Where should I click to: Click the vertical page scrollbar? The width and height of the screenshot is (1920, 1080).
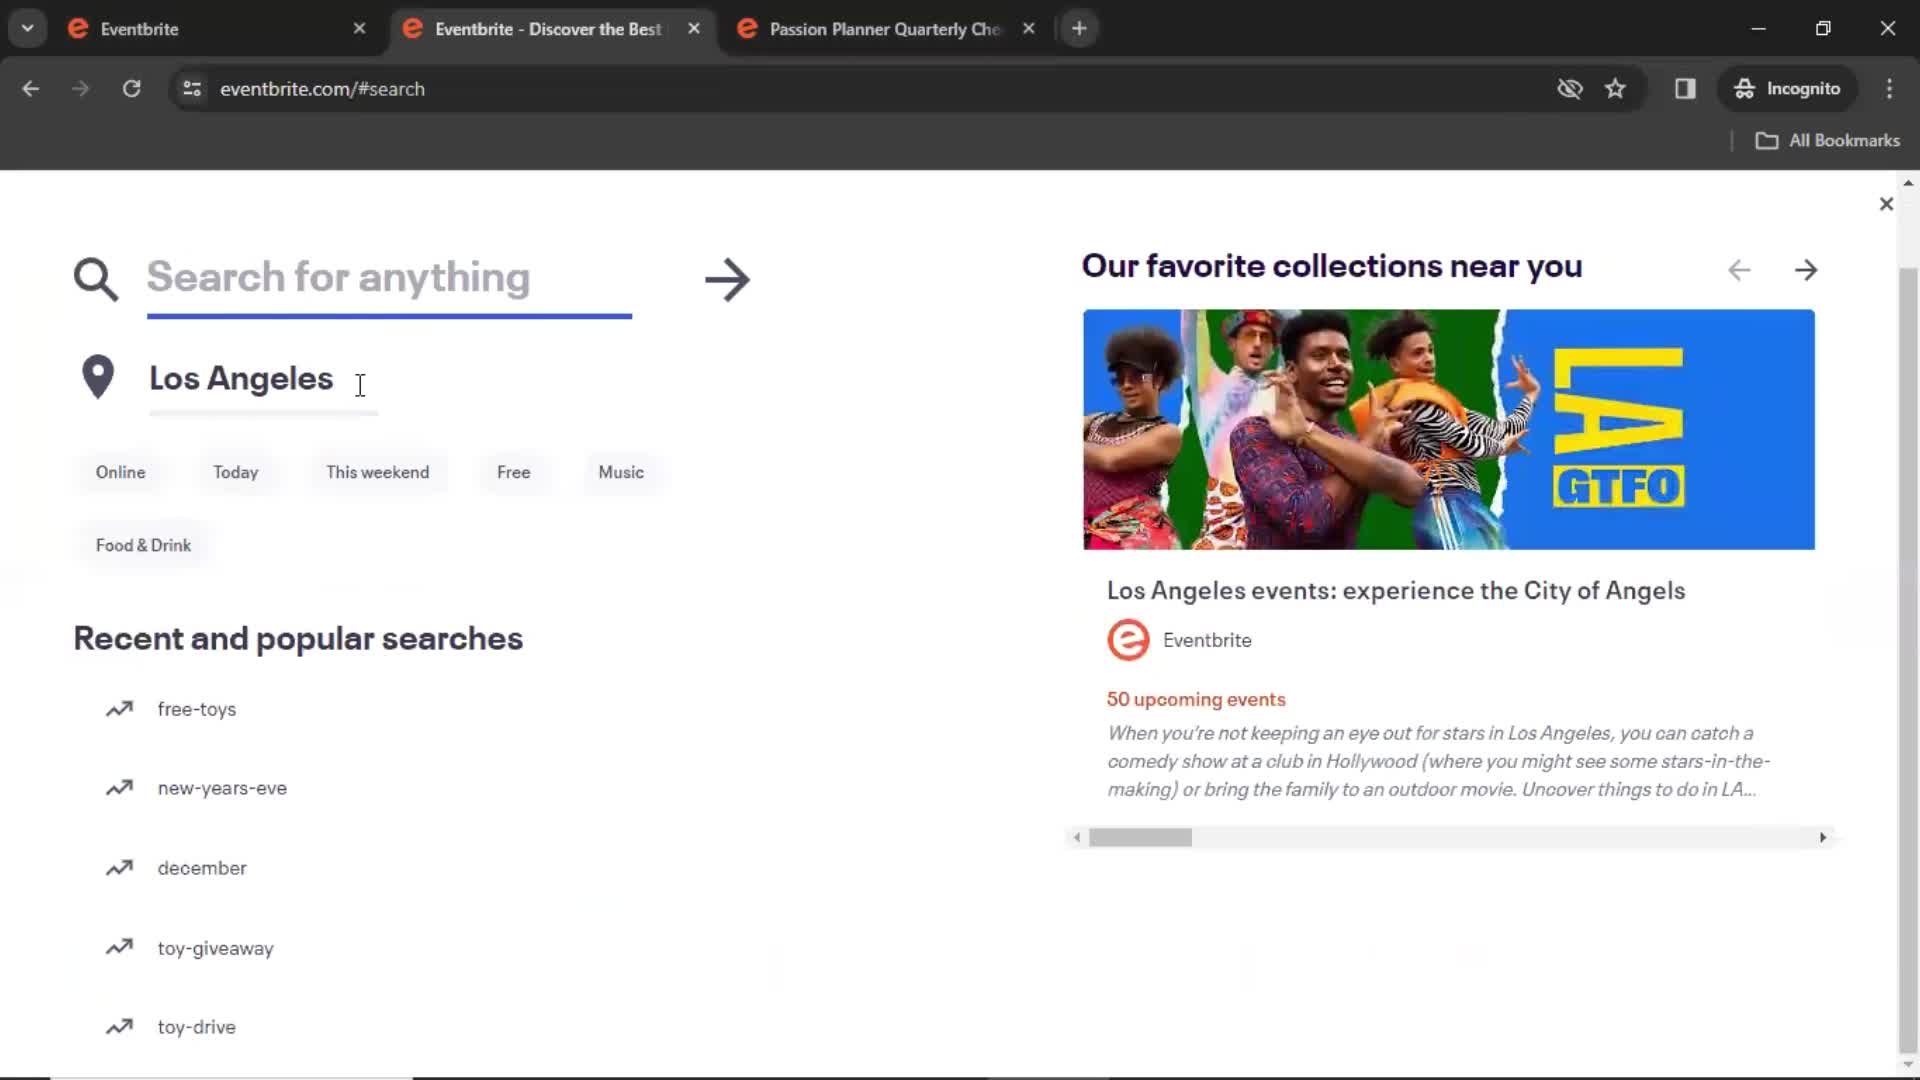(x=1908, y=660)
